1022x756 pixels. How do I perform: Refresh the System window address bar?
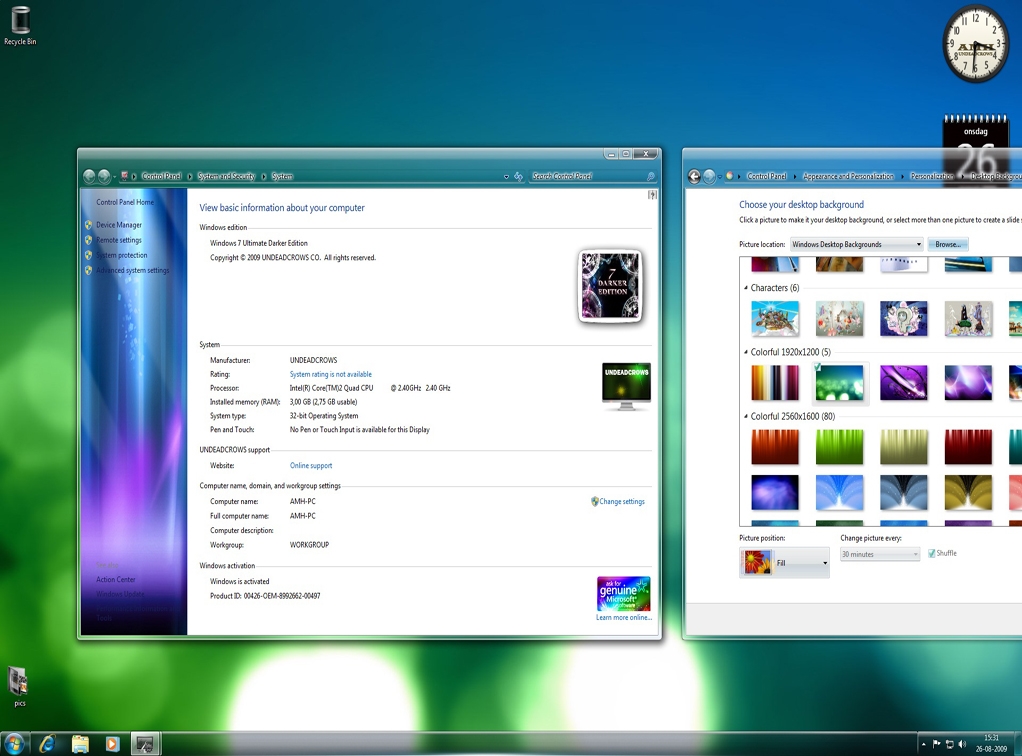[x=519, y=177]
